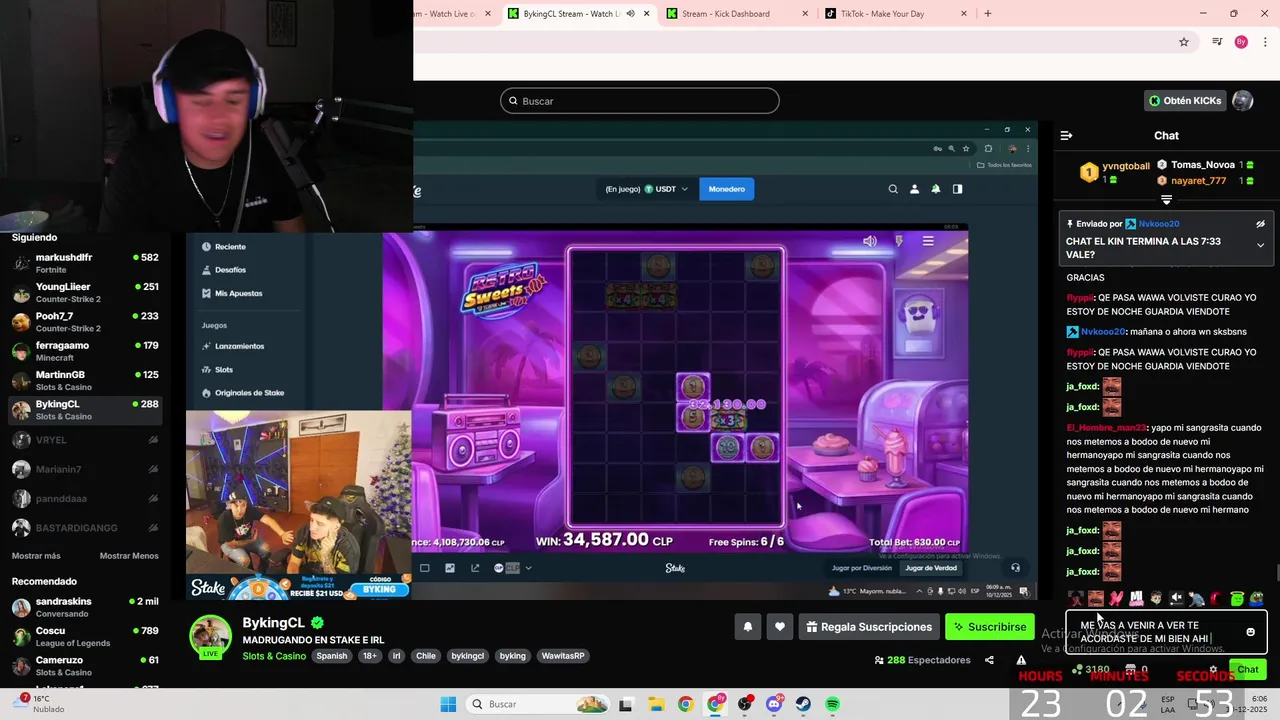Click the blue Monedero wallet button
Image resolution: width=1280 pixels, height=720 pixels.
727,189
